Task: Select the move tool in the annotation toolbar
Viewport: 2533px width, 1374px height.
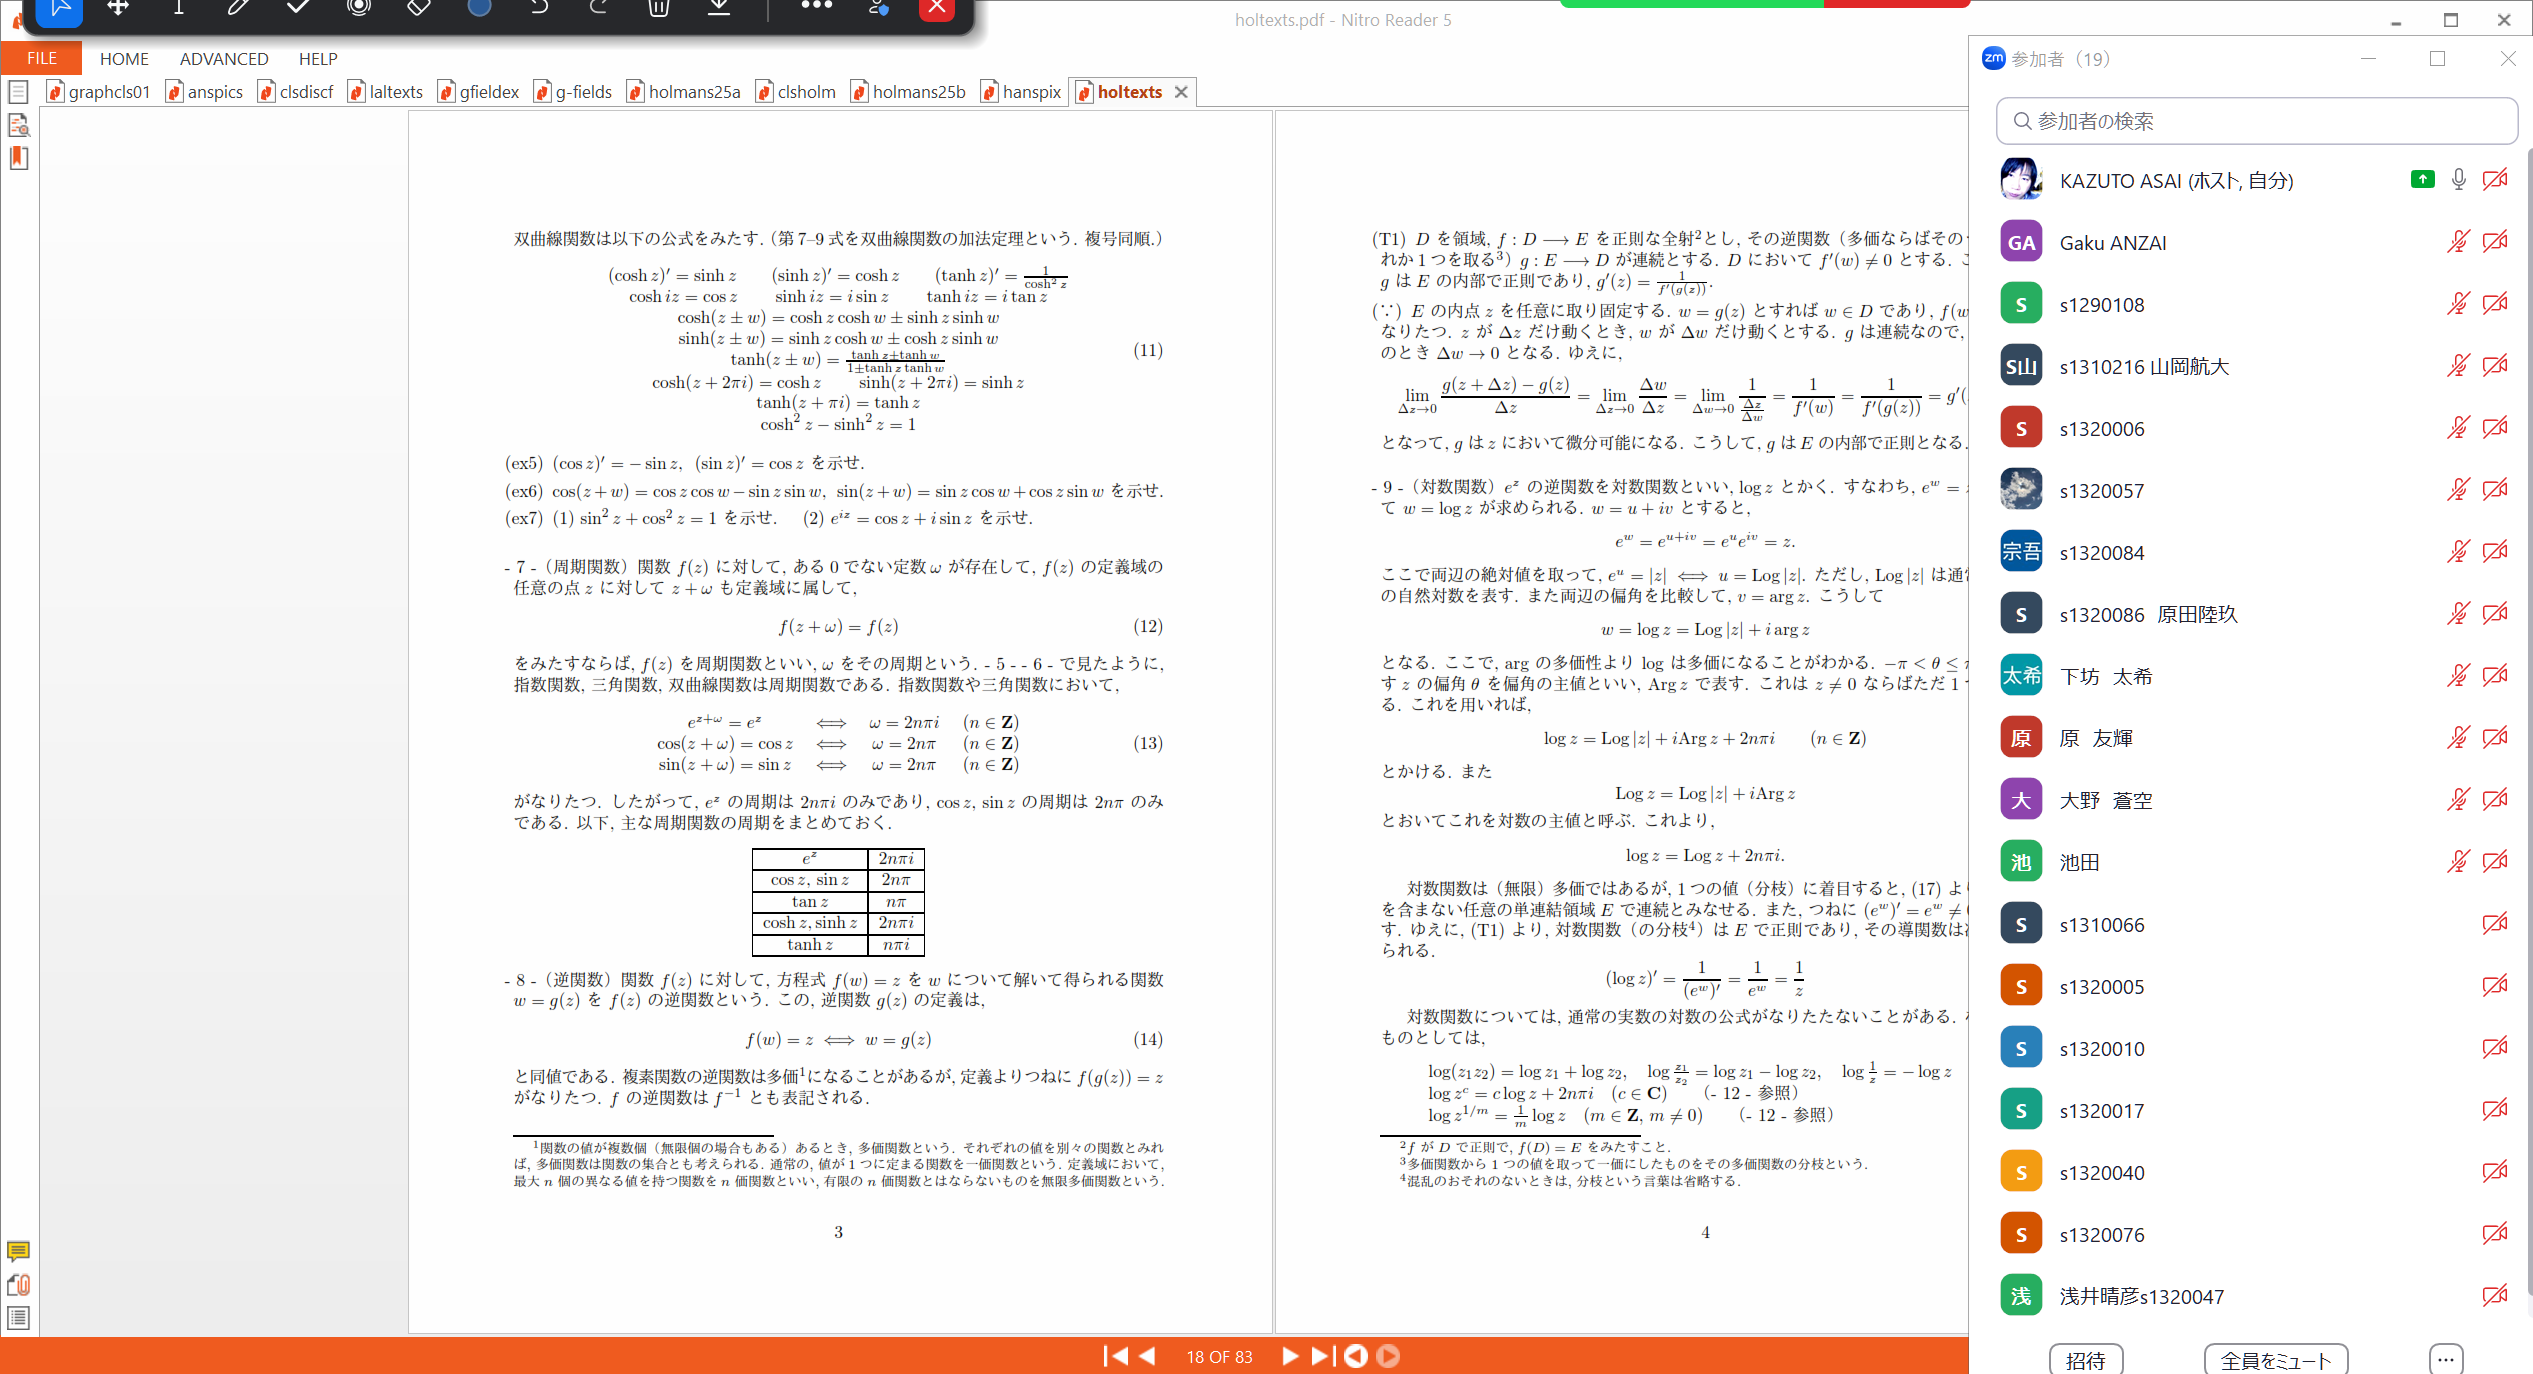Action: tap(118, 8)
